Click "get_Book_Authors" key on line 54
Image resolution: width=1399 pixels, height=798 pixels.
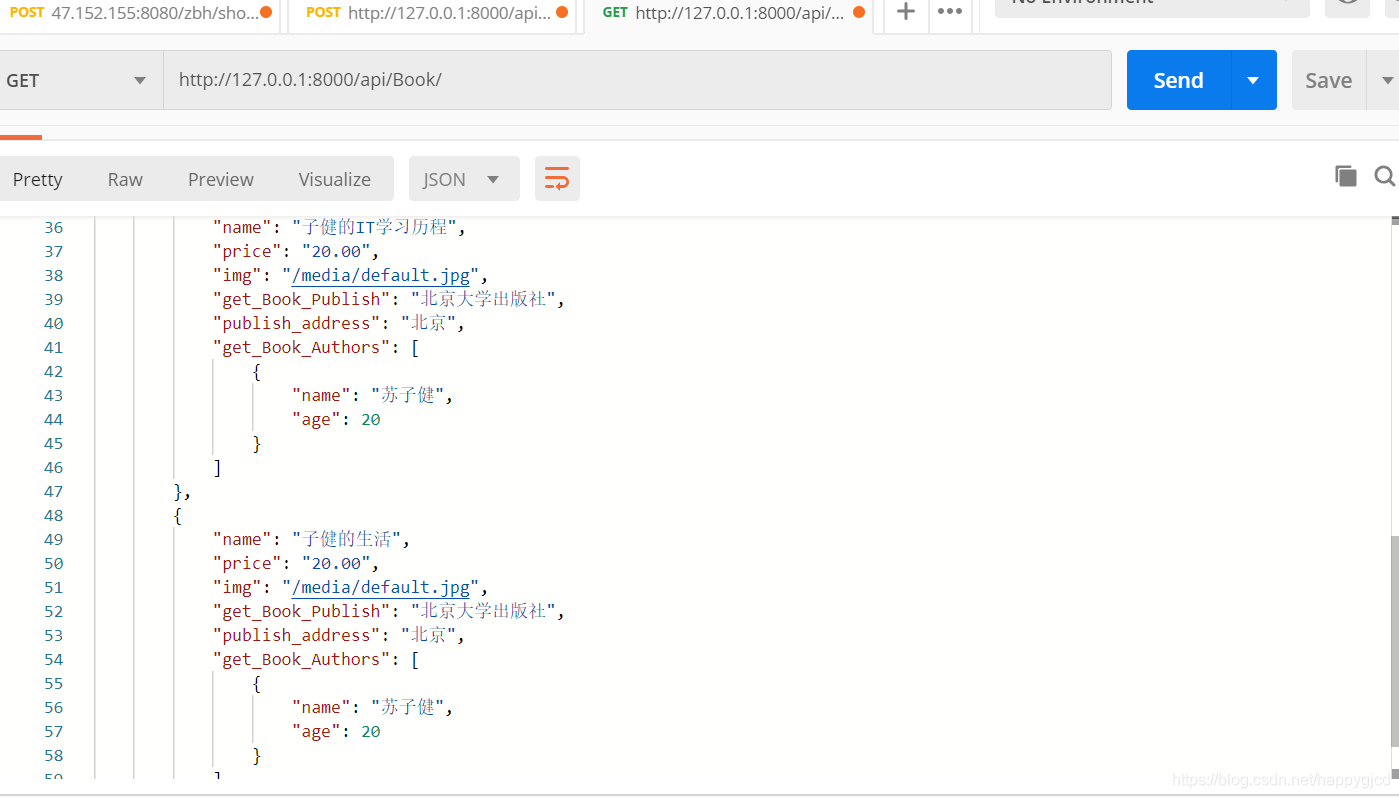point(301,659)
